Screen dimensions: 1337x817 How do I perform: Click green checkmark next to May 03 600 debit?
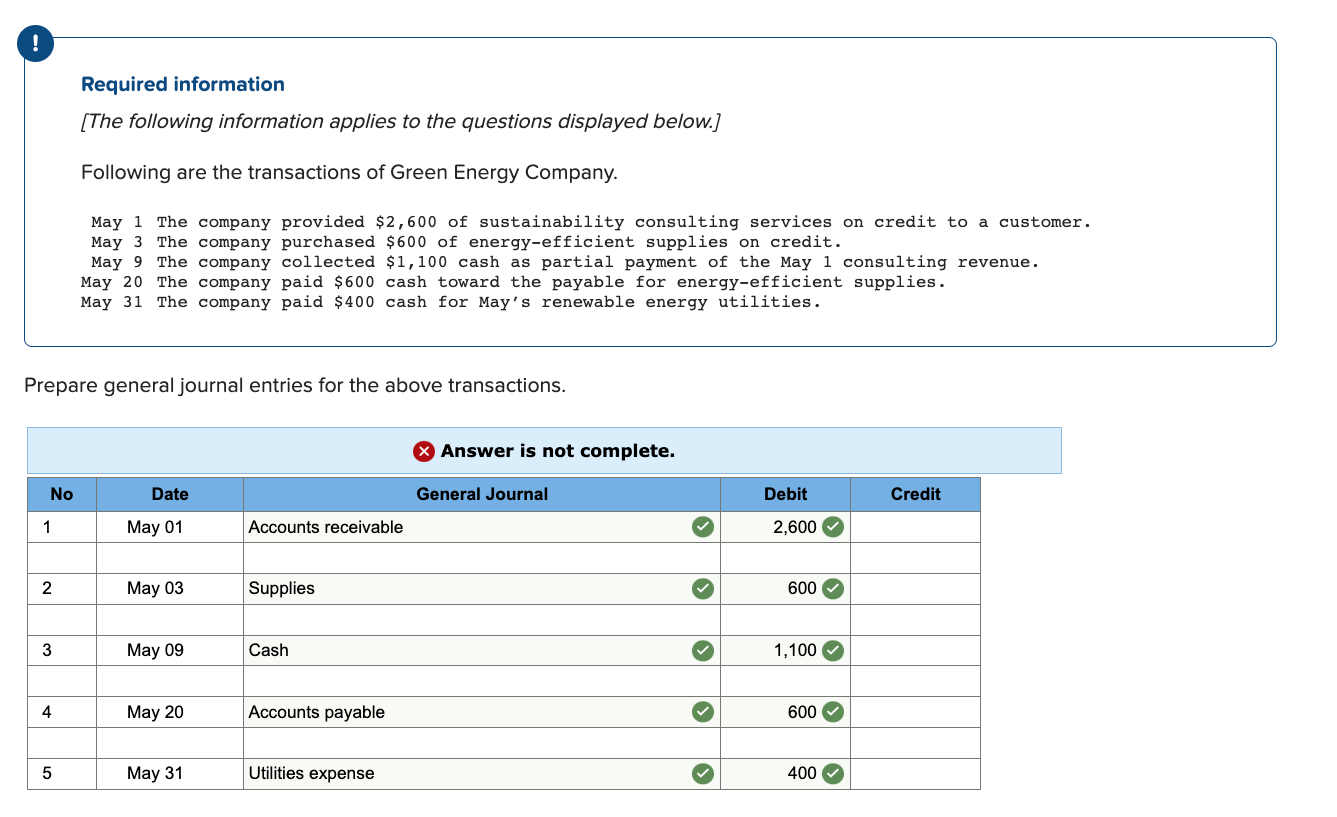(x=833, y=589)
